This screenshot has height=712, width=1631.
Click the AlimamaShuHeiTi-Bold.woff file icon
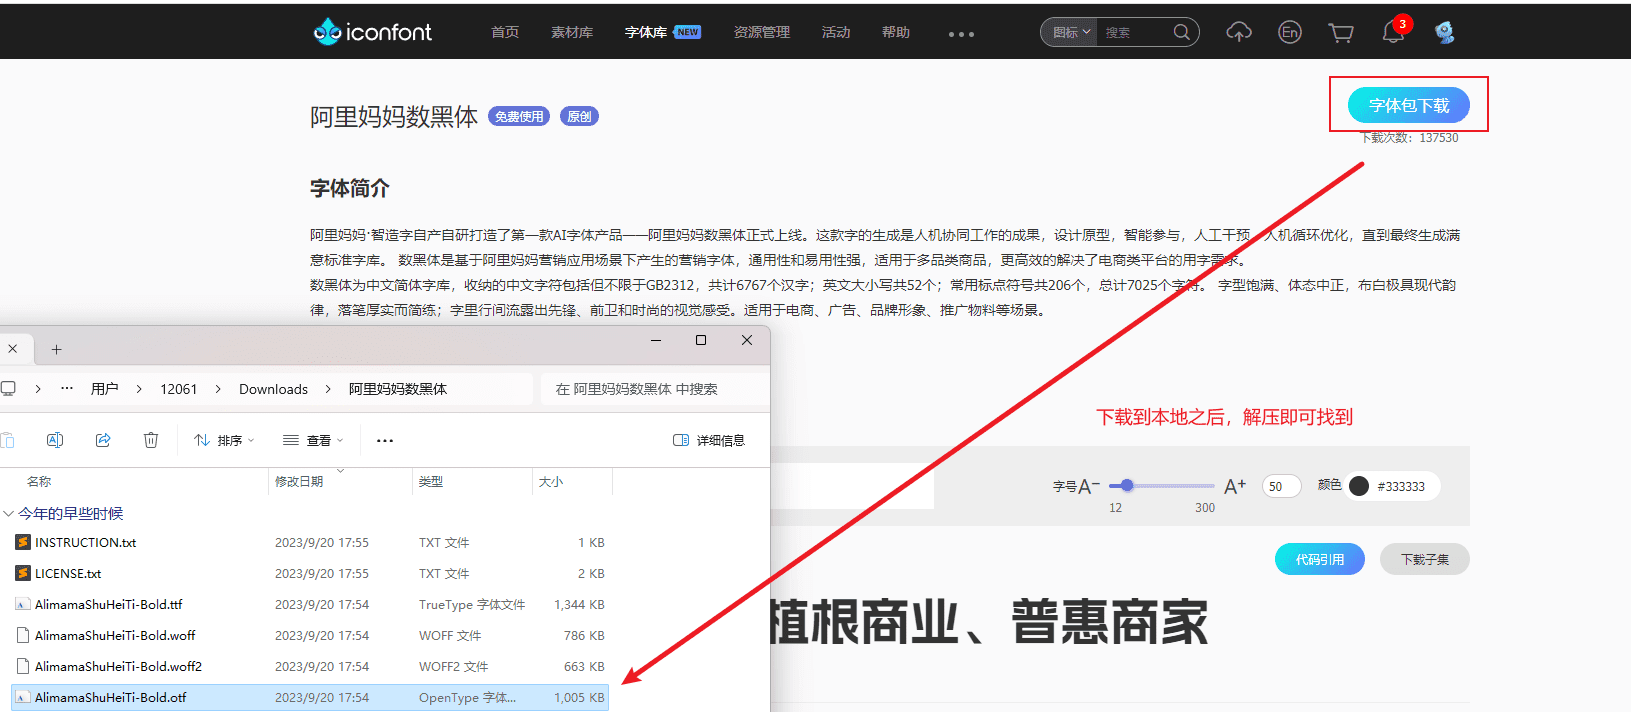tap(23, 635)
